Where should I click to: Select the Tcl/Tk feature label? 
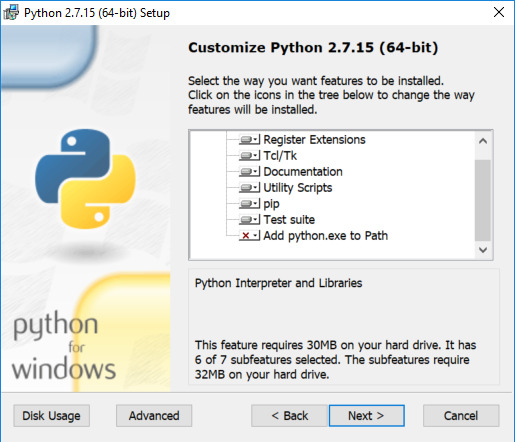point(280,155)
